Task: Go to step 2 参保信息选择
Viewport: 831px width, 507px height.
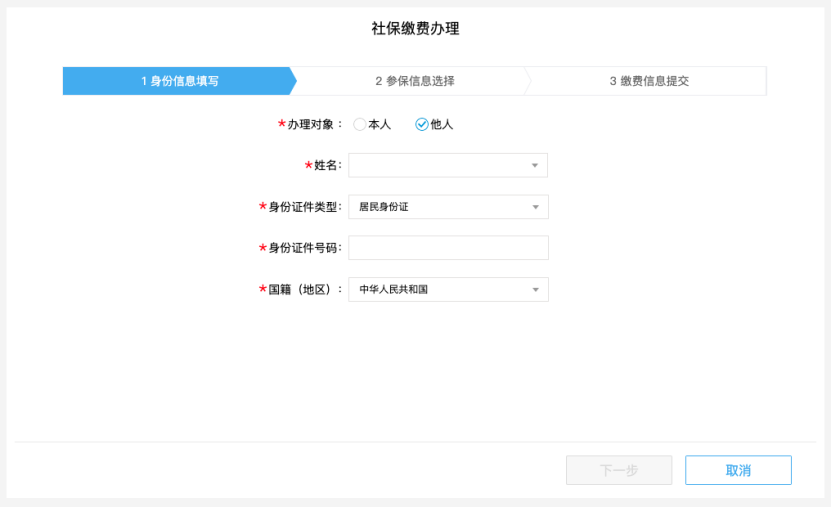Action: coord(414,81)
